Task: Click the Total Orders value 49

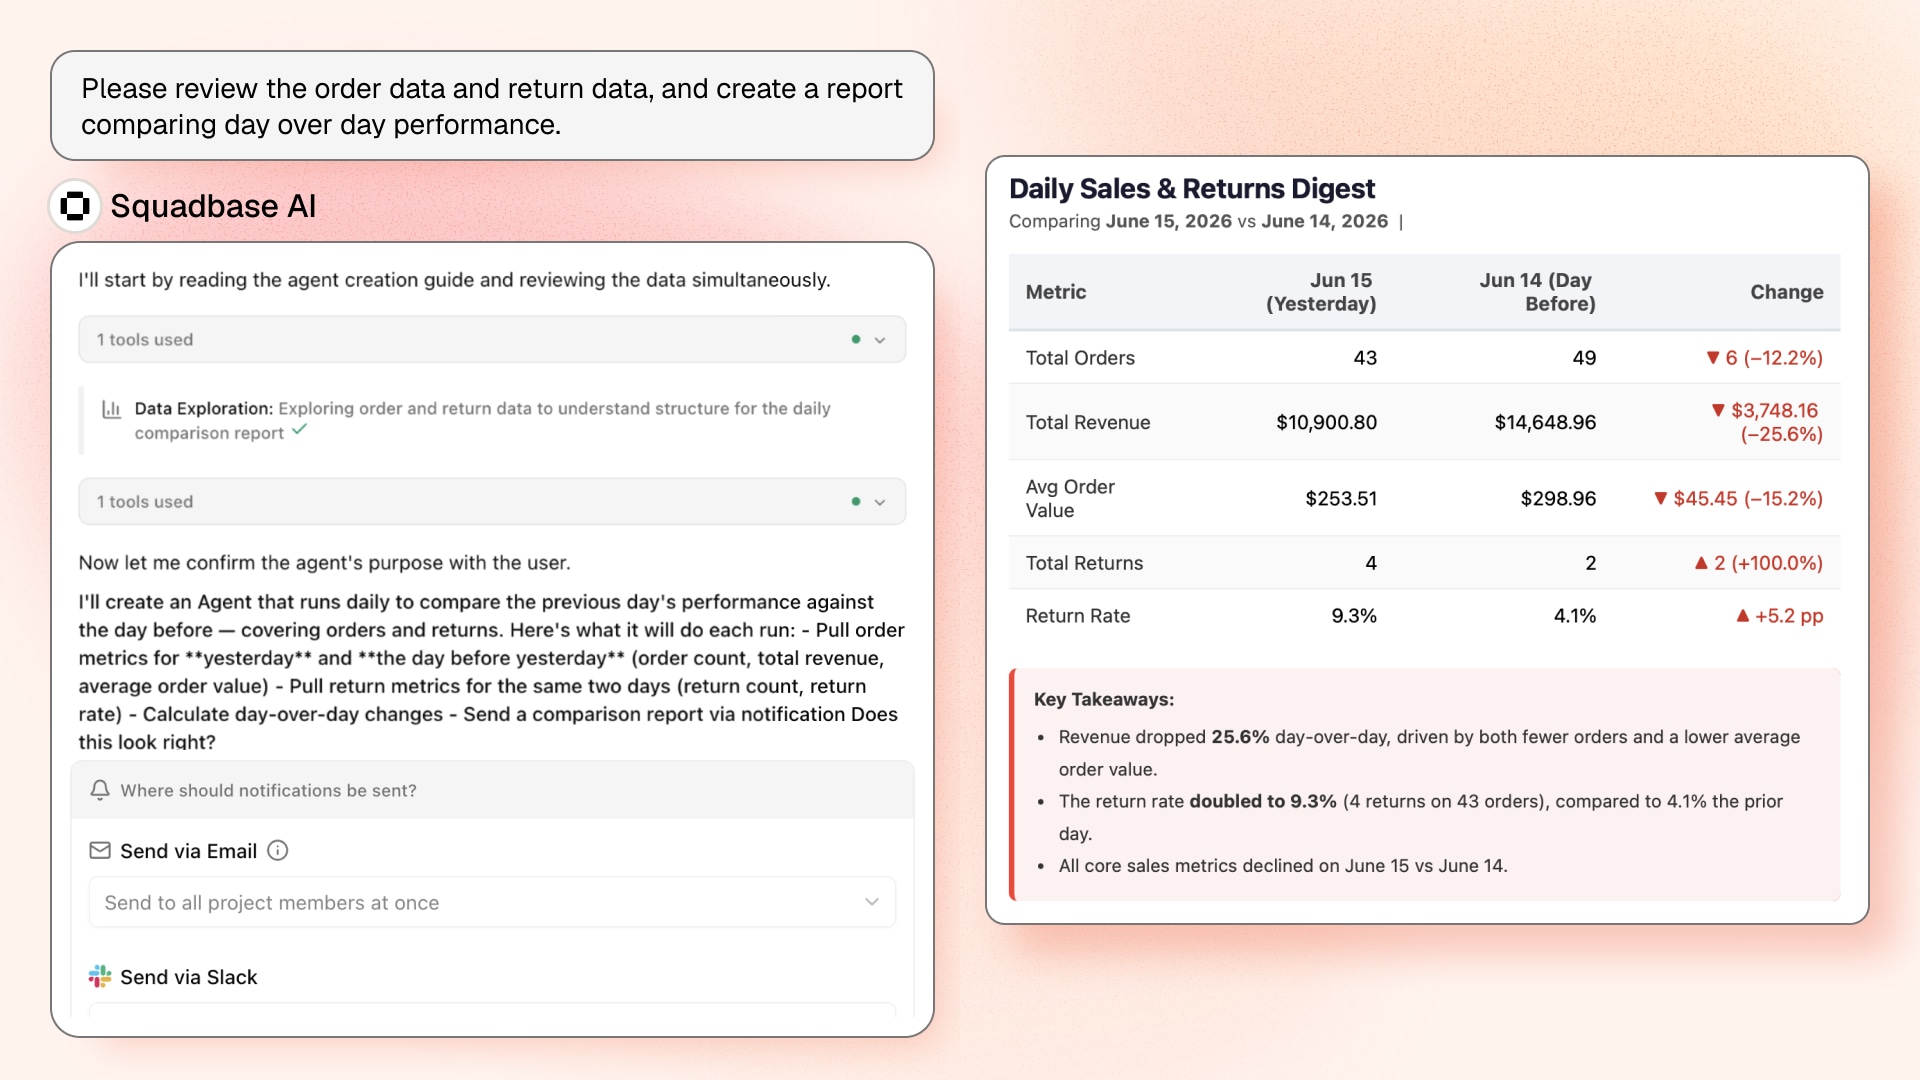Action: 1584,358
